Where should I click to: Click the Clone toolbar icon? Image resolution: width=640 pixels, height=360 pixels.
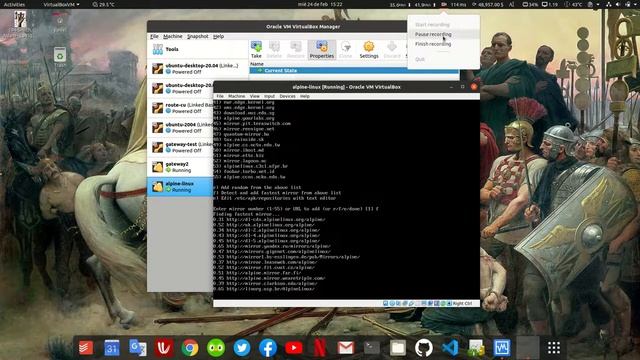click(345, 49)
